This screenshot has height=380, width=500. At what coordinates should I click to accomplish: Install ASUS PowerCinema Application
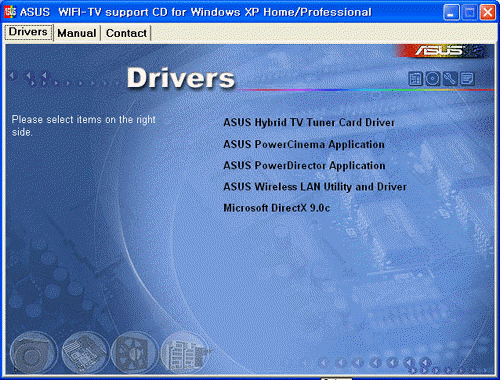coord(304,145)
